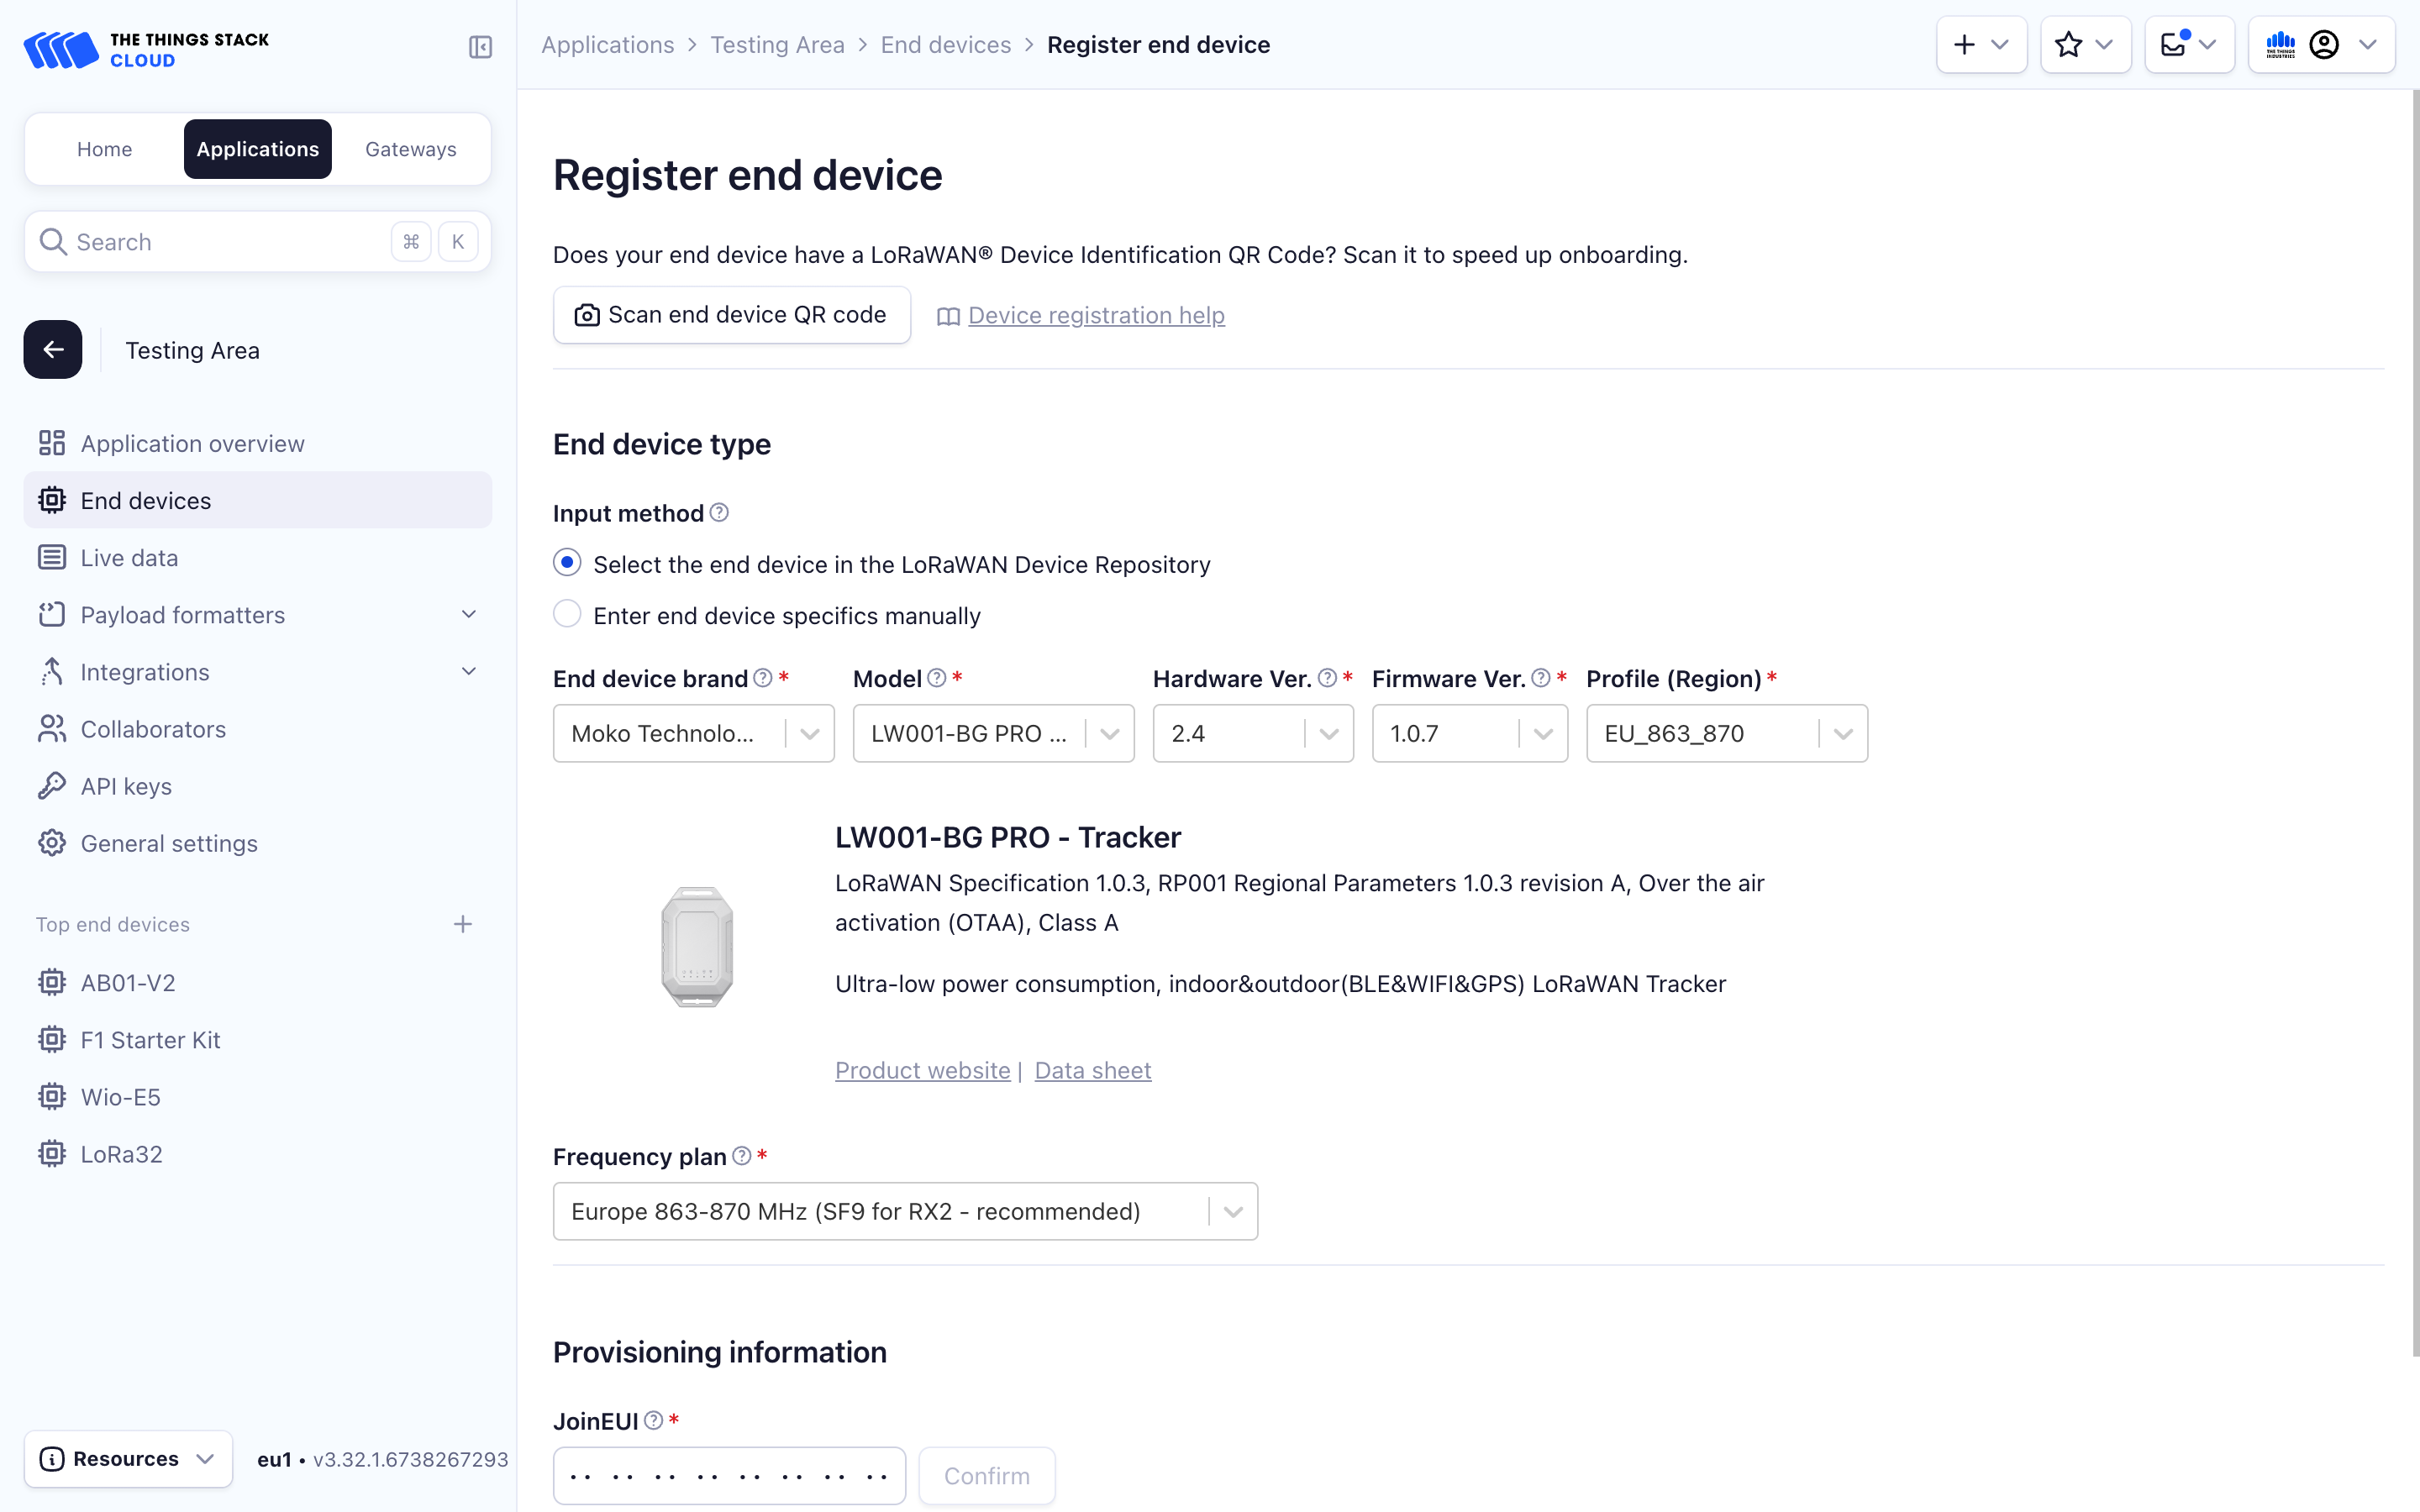Go back from Testing Area using the arrow
Image resolution: width=2420 pixels, height=1512 pixels.
52,349
